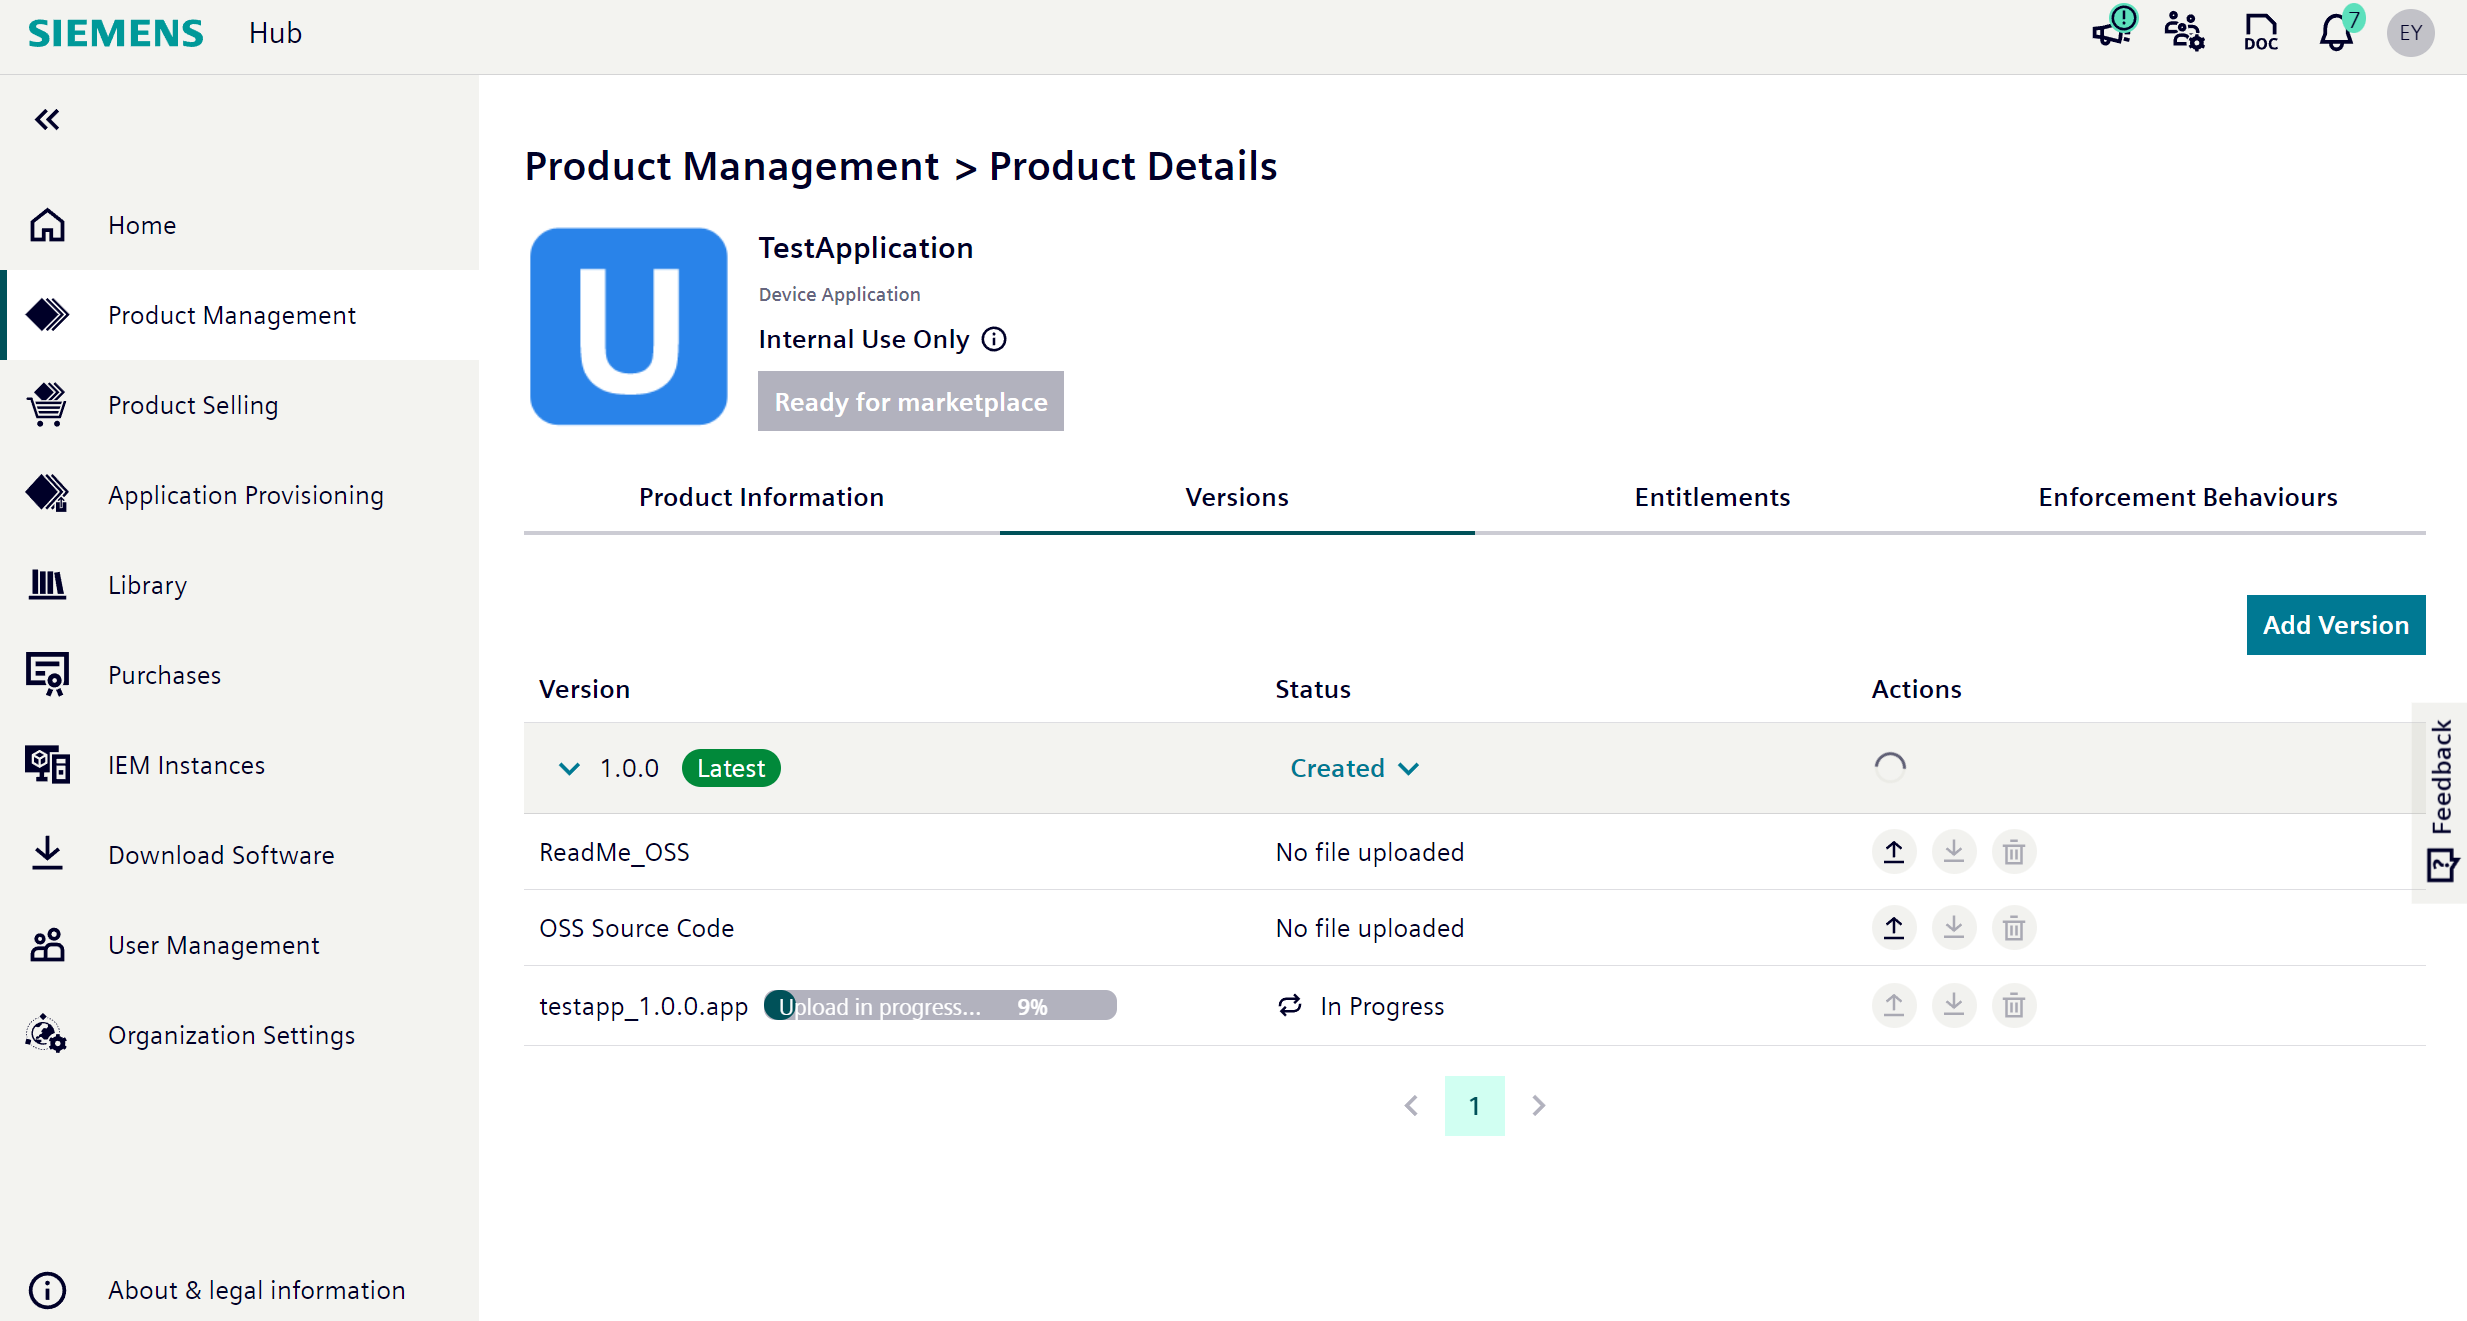Collapse the version 1.0.0 row
The height and width of the screenshot is (1321, 2467).
[x=569, y=768]
